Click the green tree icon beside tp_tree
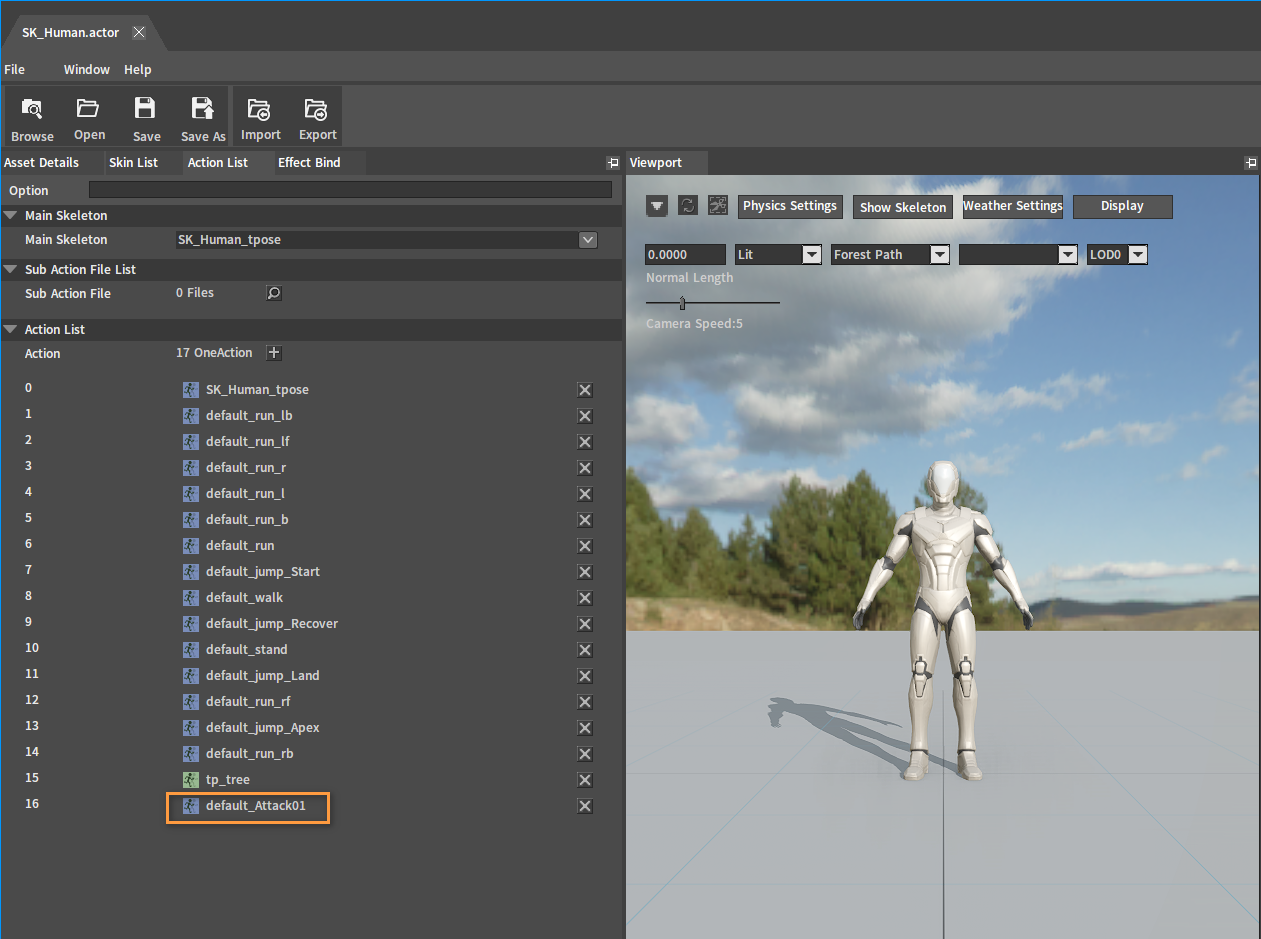1261x939 pixels. (191, 779)
